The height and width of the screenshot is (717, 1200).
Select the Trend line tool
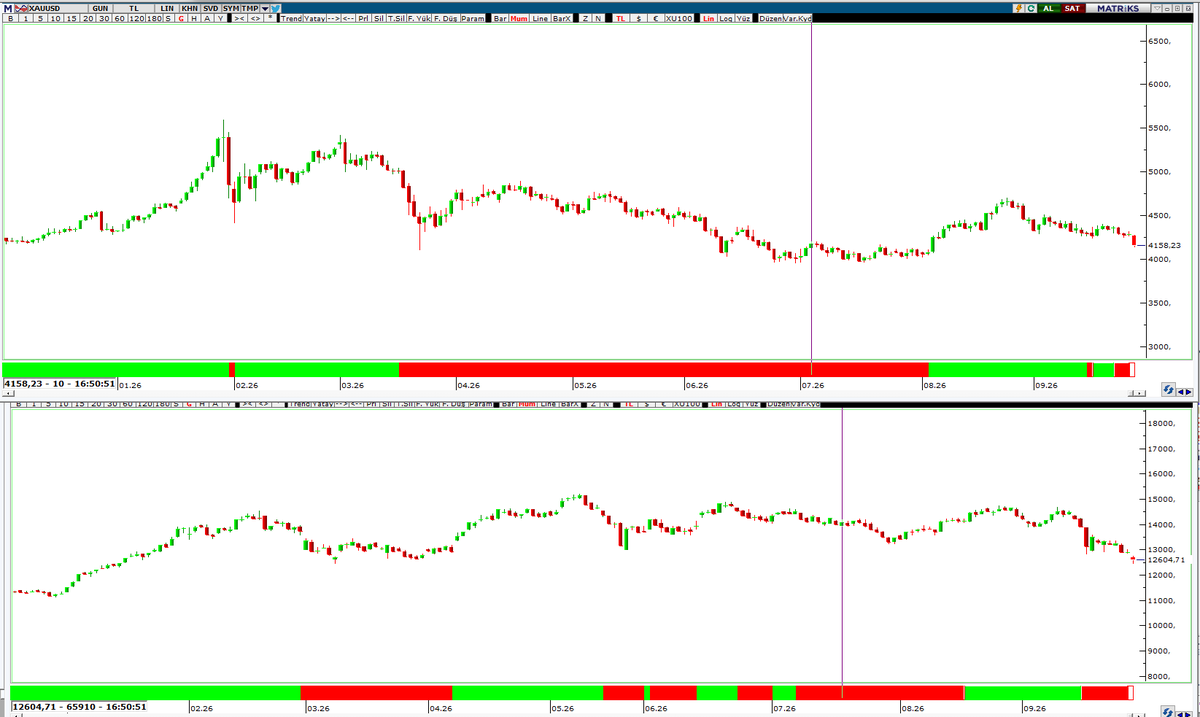click(291, 19)
